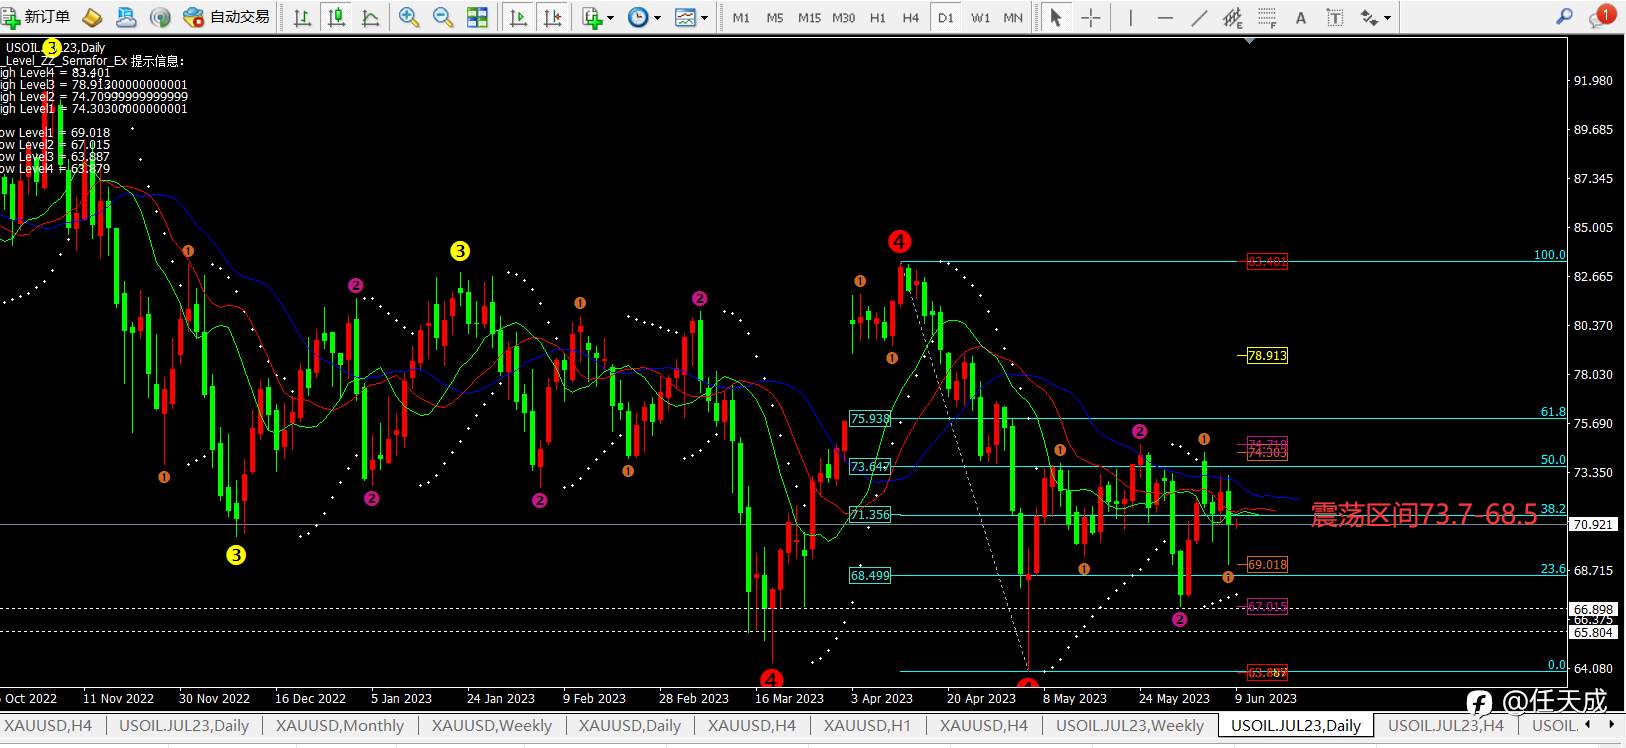Zoom out on the chart
Viewport: 1626px width, 748px height.
tap(443, 17)
